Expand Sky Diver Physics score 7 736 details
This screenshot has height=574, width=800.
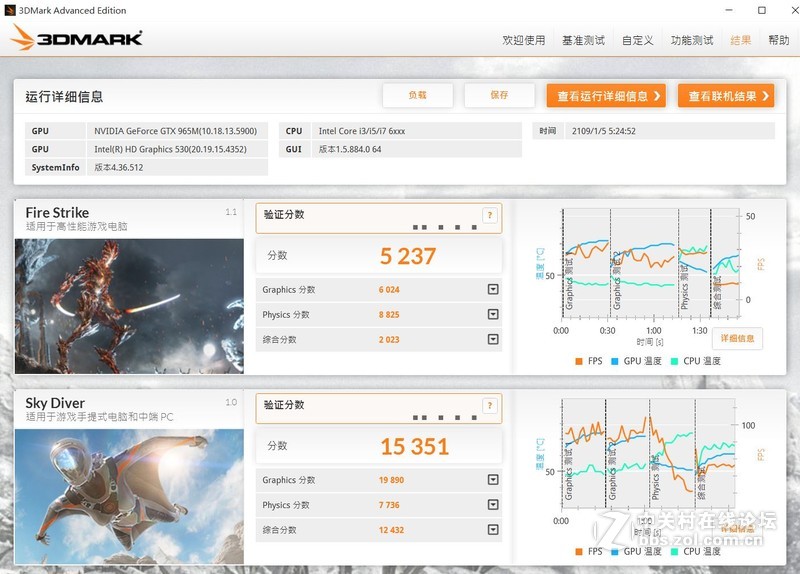pos(493,505)
